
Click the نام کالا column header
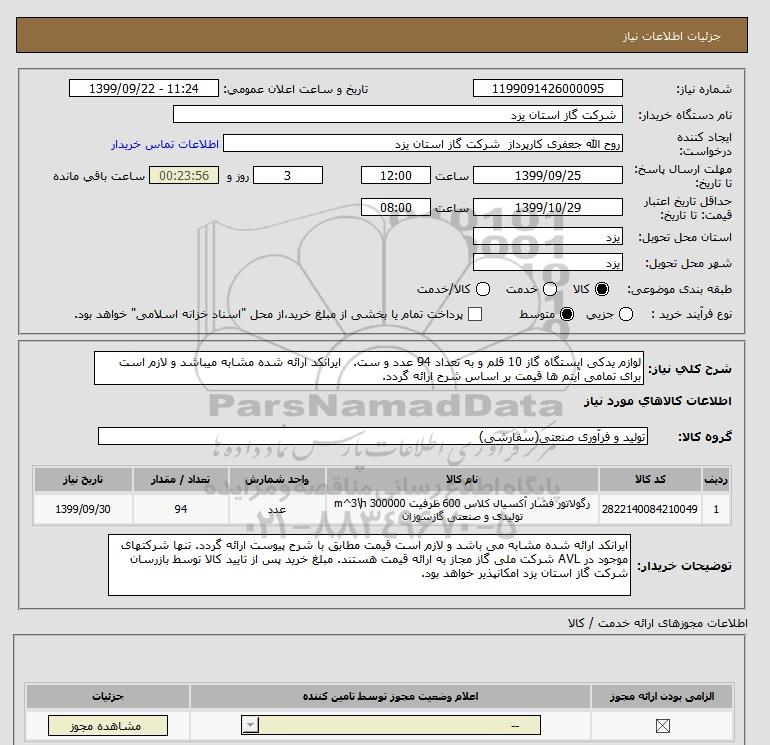click(x=462, y=480)
